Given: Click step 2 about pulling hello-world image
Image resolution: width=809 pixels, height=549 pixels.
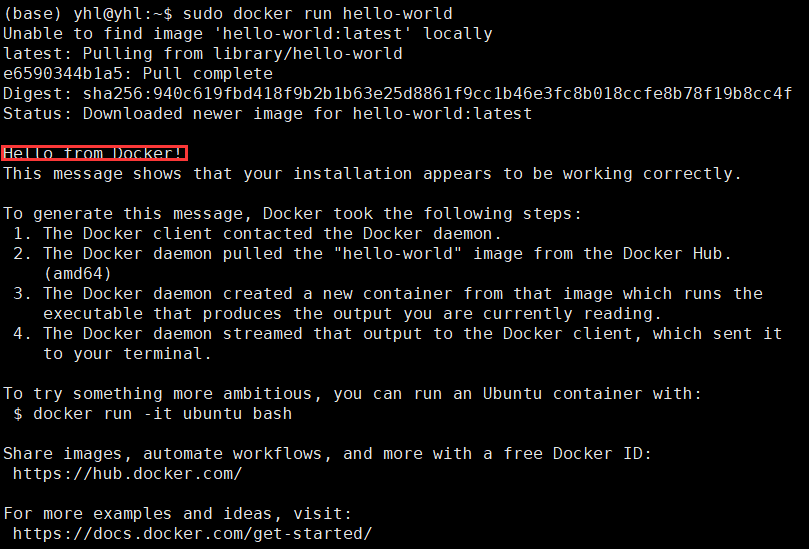Looking at the screenshot, I should [380, 253].
